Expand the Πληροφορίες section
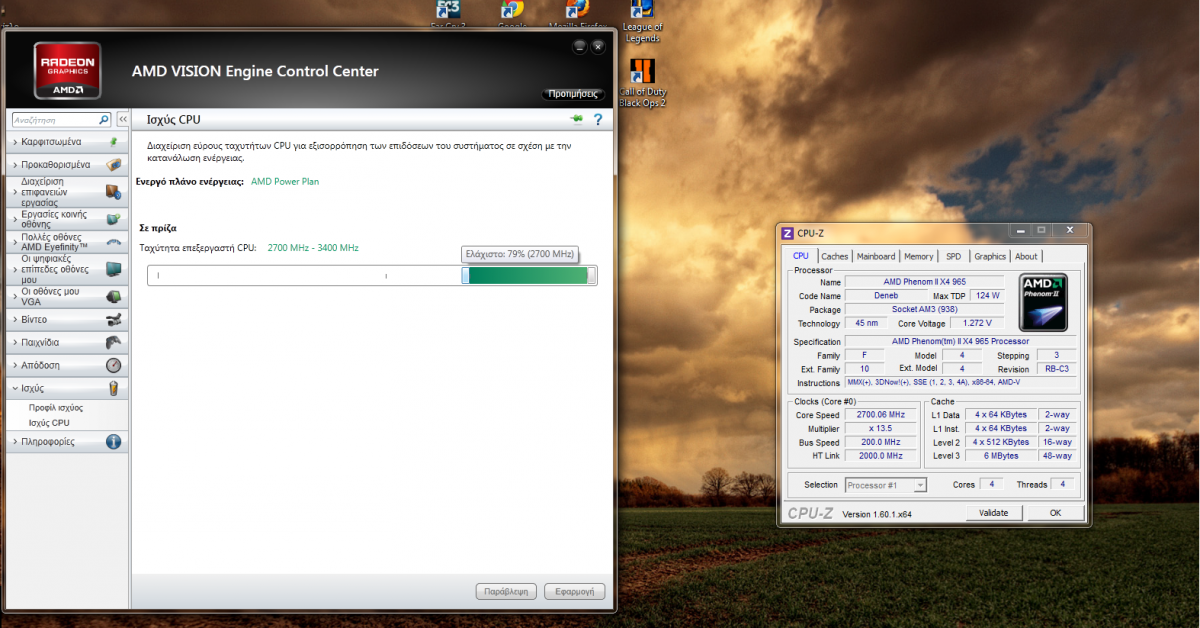This screenshot has width=1200, height=628. (66, 441)
